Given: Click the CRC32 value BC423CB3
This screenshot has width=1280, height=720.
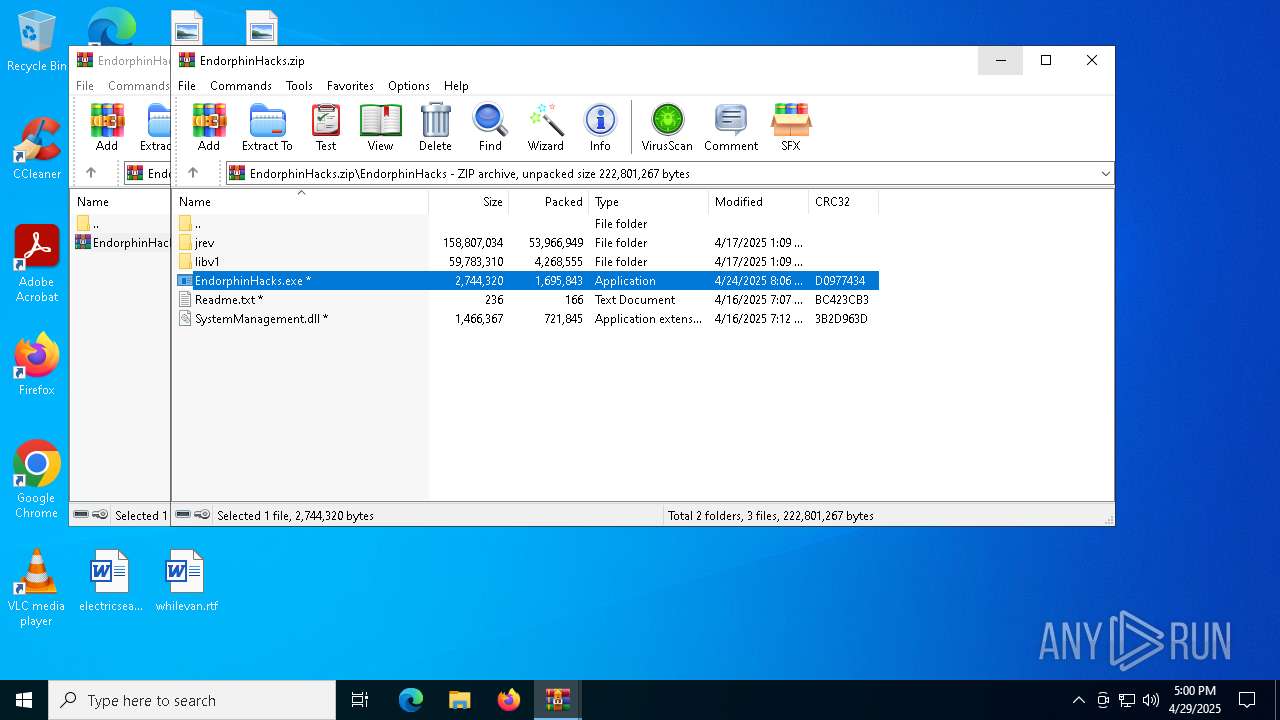Looking at the screenshot, I should (x=841, y=300).
